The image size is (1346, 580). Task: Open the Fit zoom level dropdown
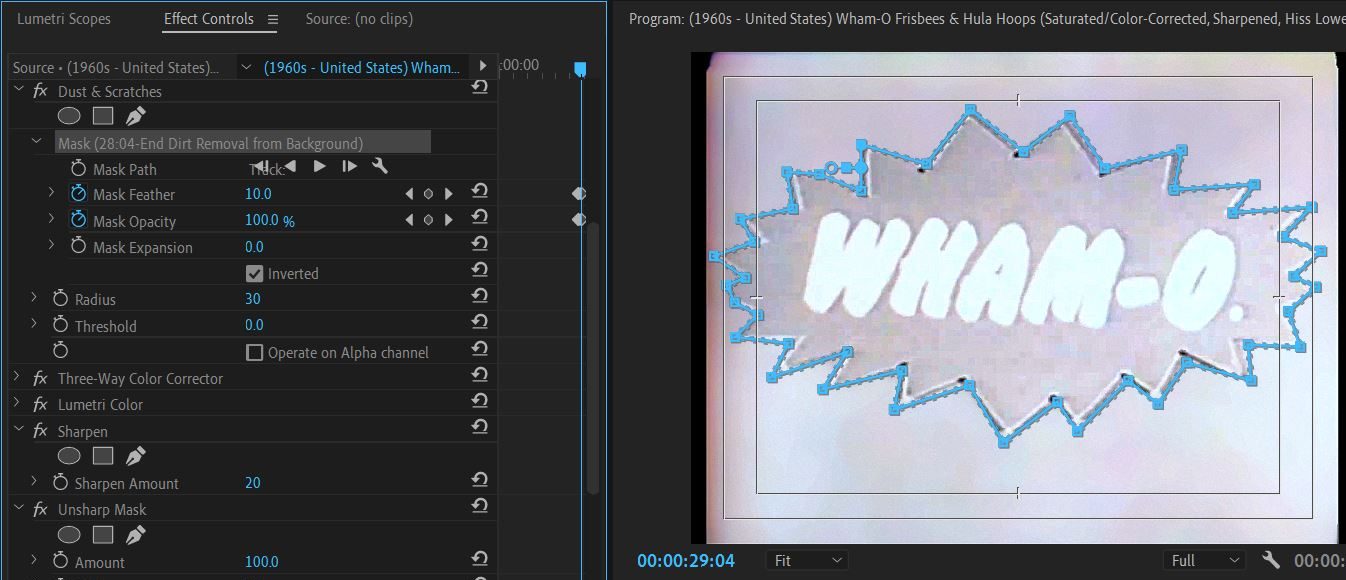[x=808, y=560]
